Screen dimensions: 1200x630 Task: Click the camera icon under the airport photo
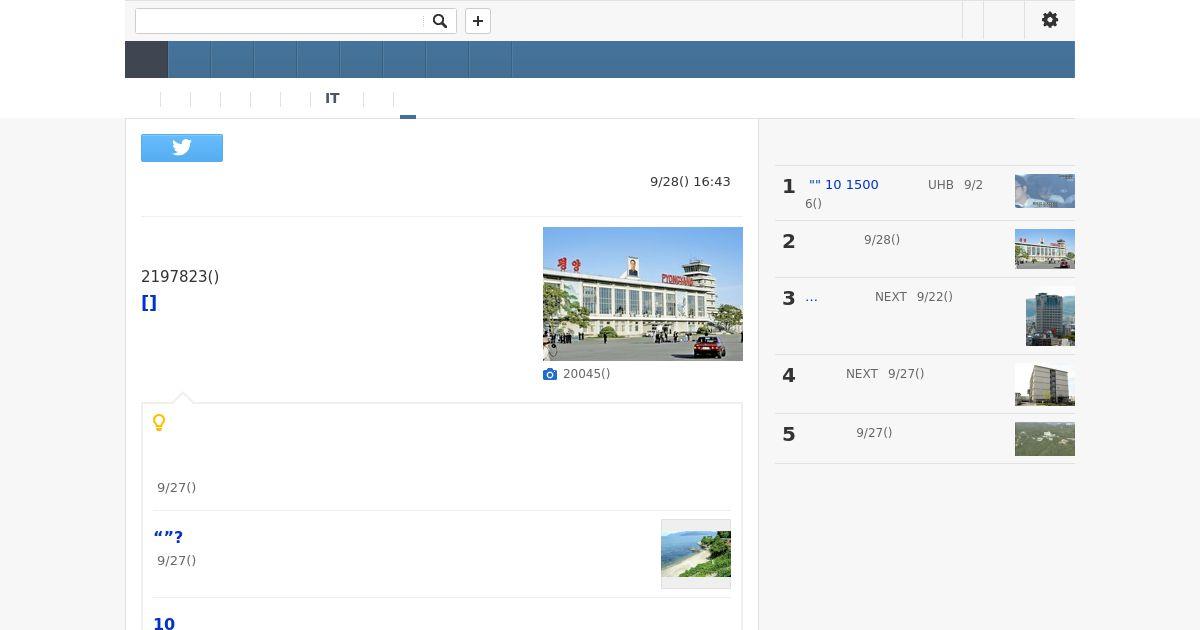(550, 374)
